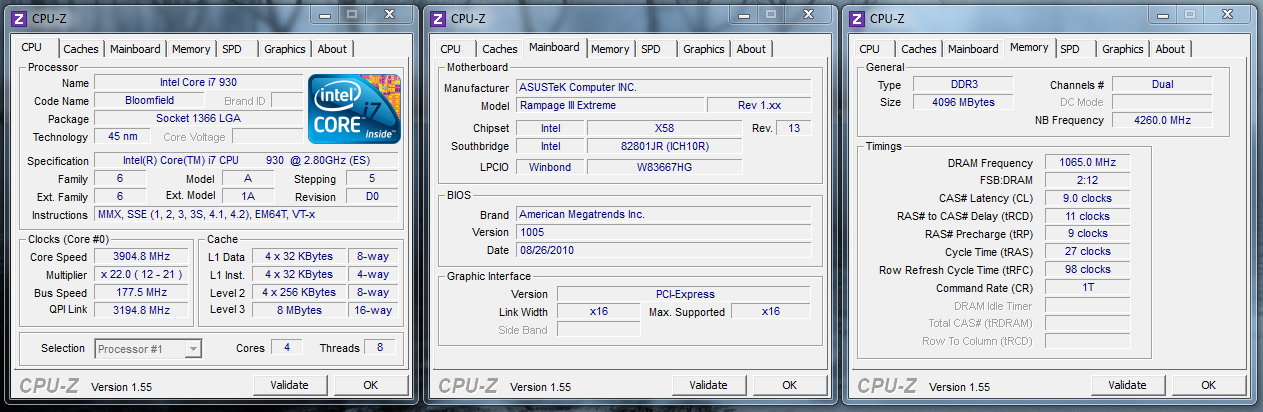Viewport: 1263px width, 412px height.
Task: Select CPU tab in the Memory window
Action: (870, 49)
